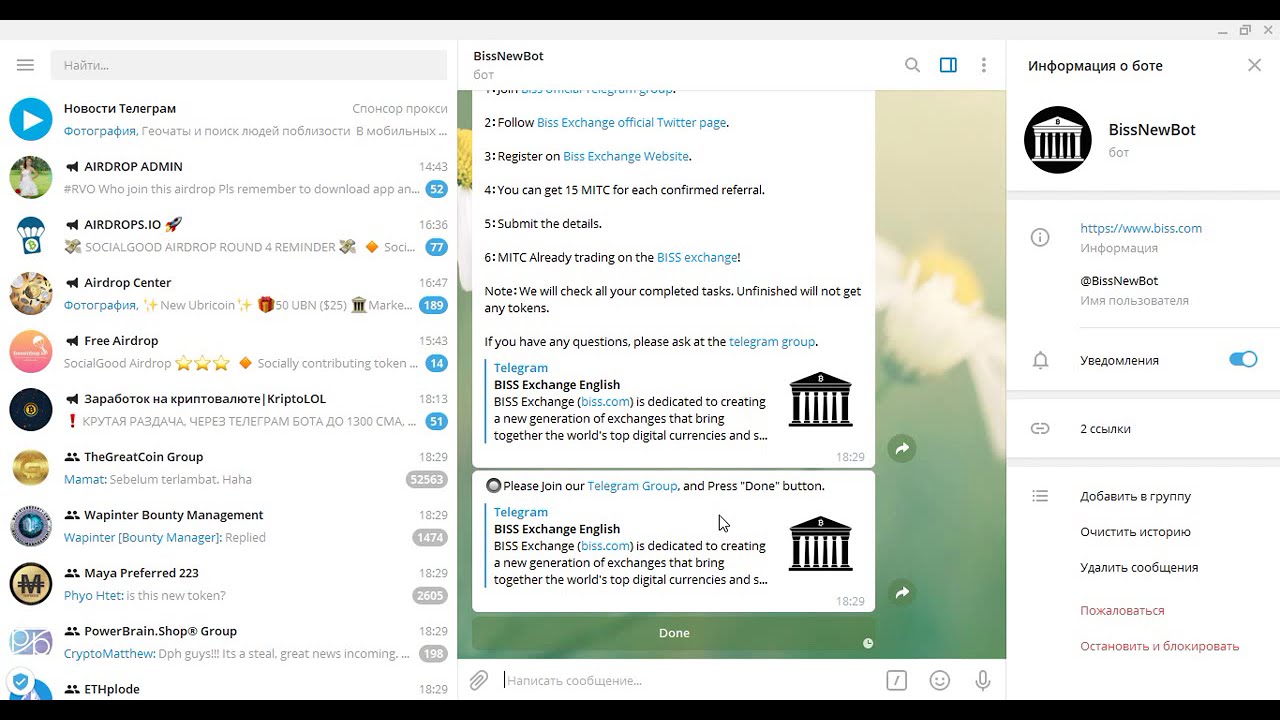Viewport: 1280px width, 720px height.
Task: Open PowerBrain.Shop® Group chat
Action: [229, 641]
